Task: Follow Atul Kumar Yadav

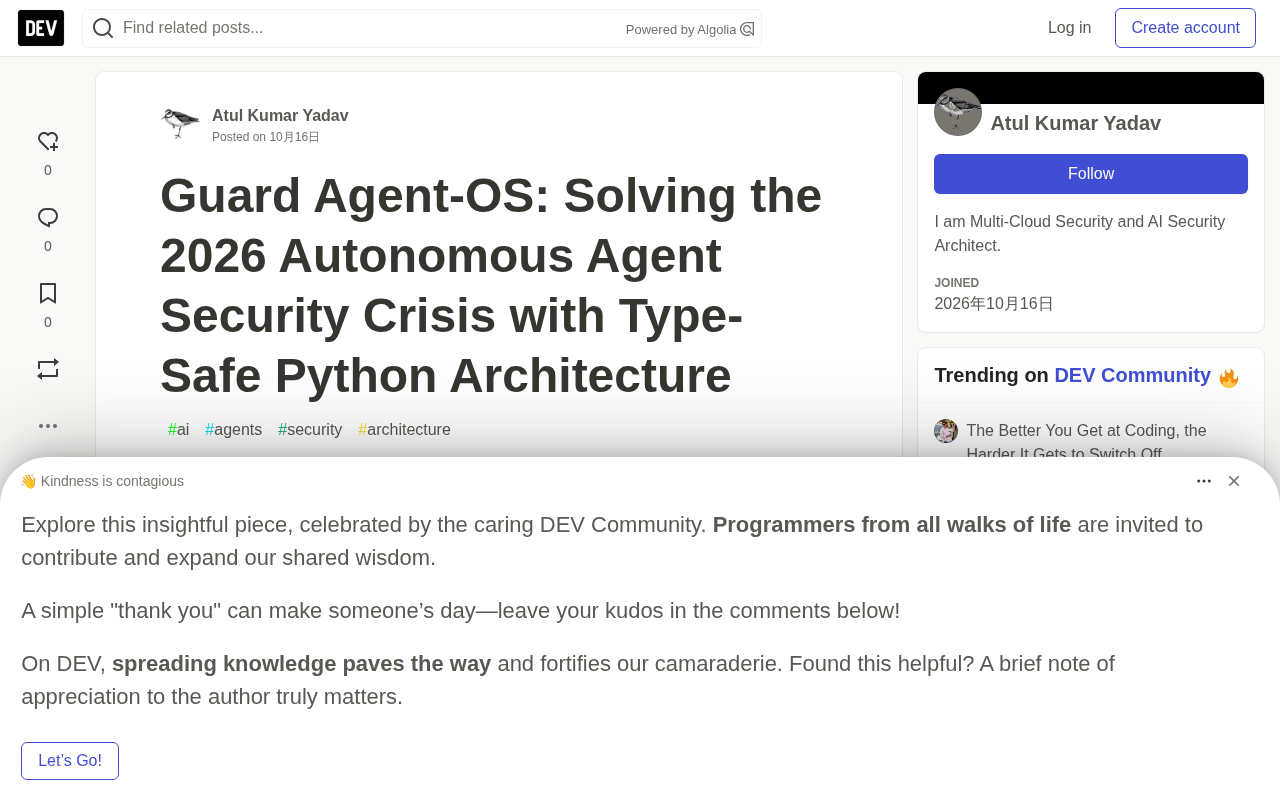Action: point(1091,174)
